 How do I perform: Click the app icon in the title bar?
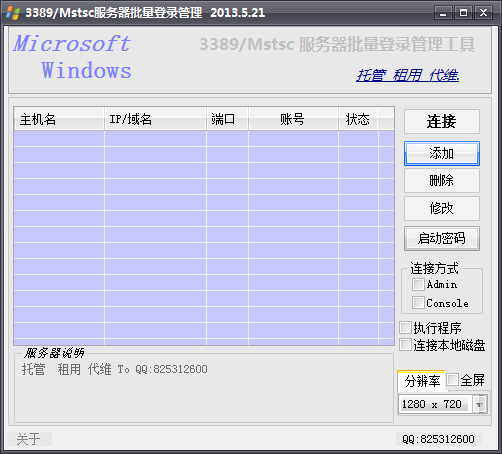tap(13, 13)
